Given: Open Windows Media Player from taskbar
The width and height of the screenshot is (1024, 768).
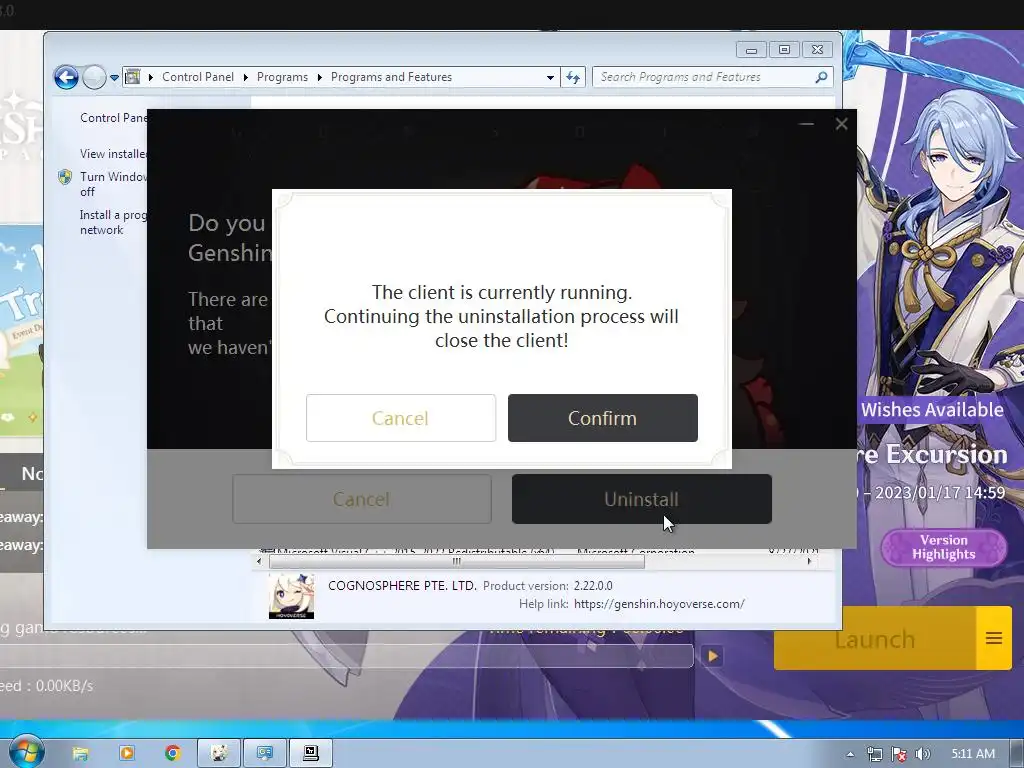Looking at the screenshot, I should pyautogui.click(x=127, y=754).
